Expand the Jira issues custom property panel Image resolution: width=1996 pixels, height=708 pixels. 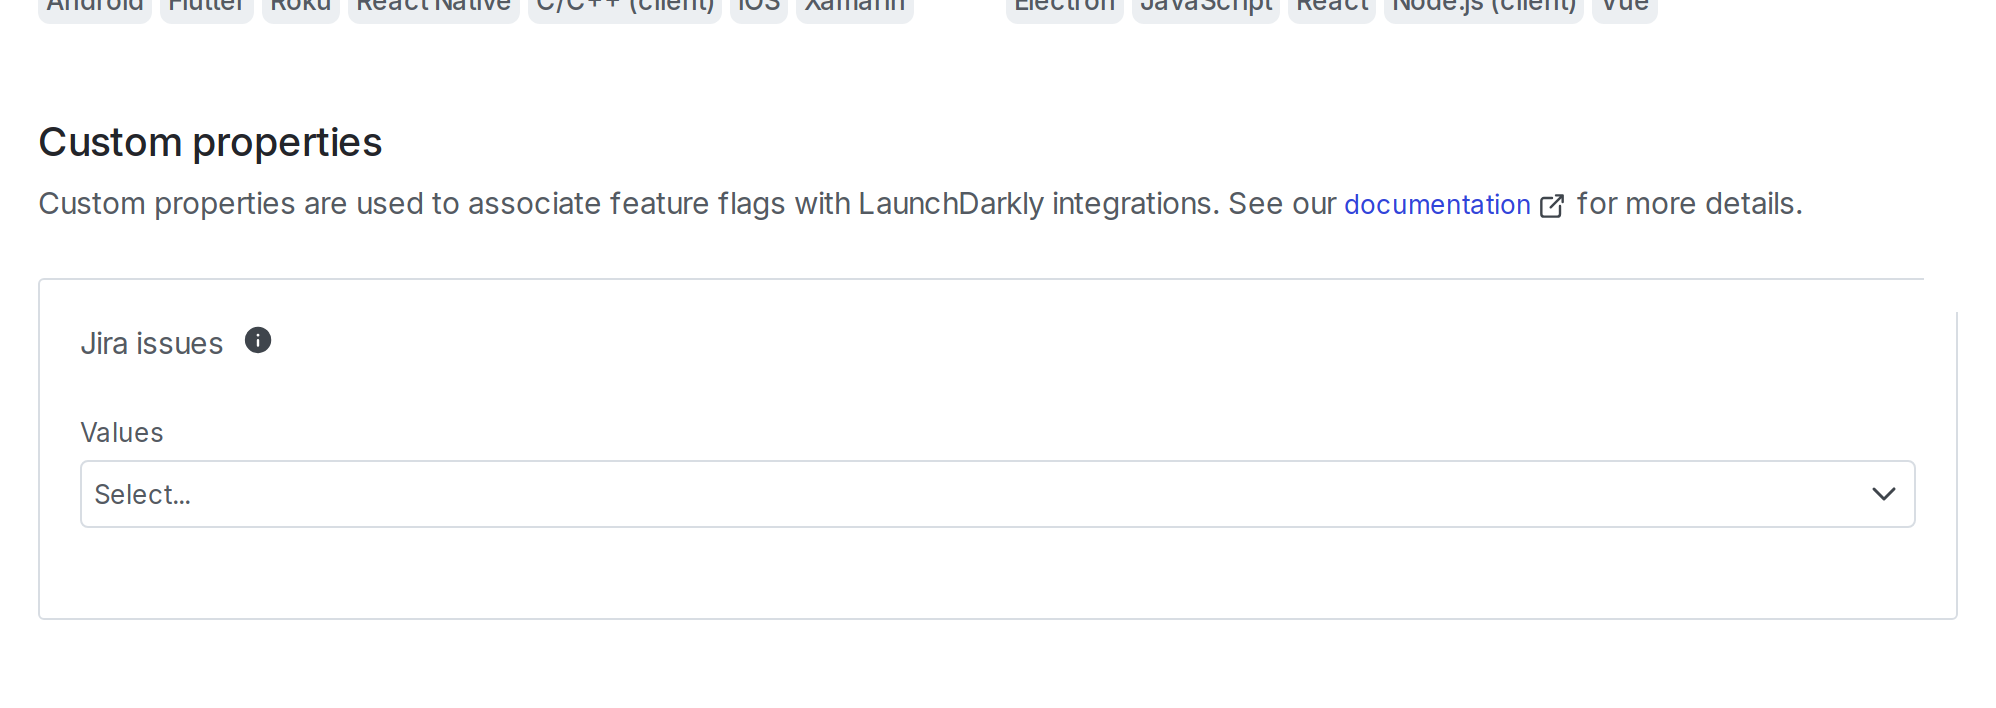click(152, 343)
